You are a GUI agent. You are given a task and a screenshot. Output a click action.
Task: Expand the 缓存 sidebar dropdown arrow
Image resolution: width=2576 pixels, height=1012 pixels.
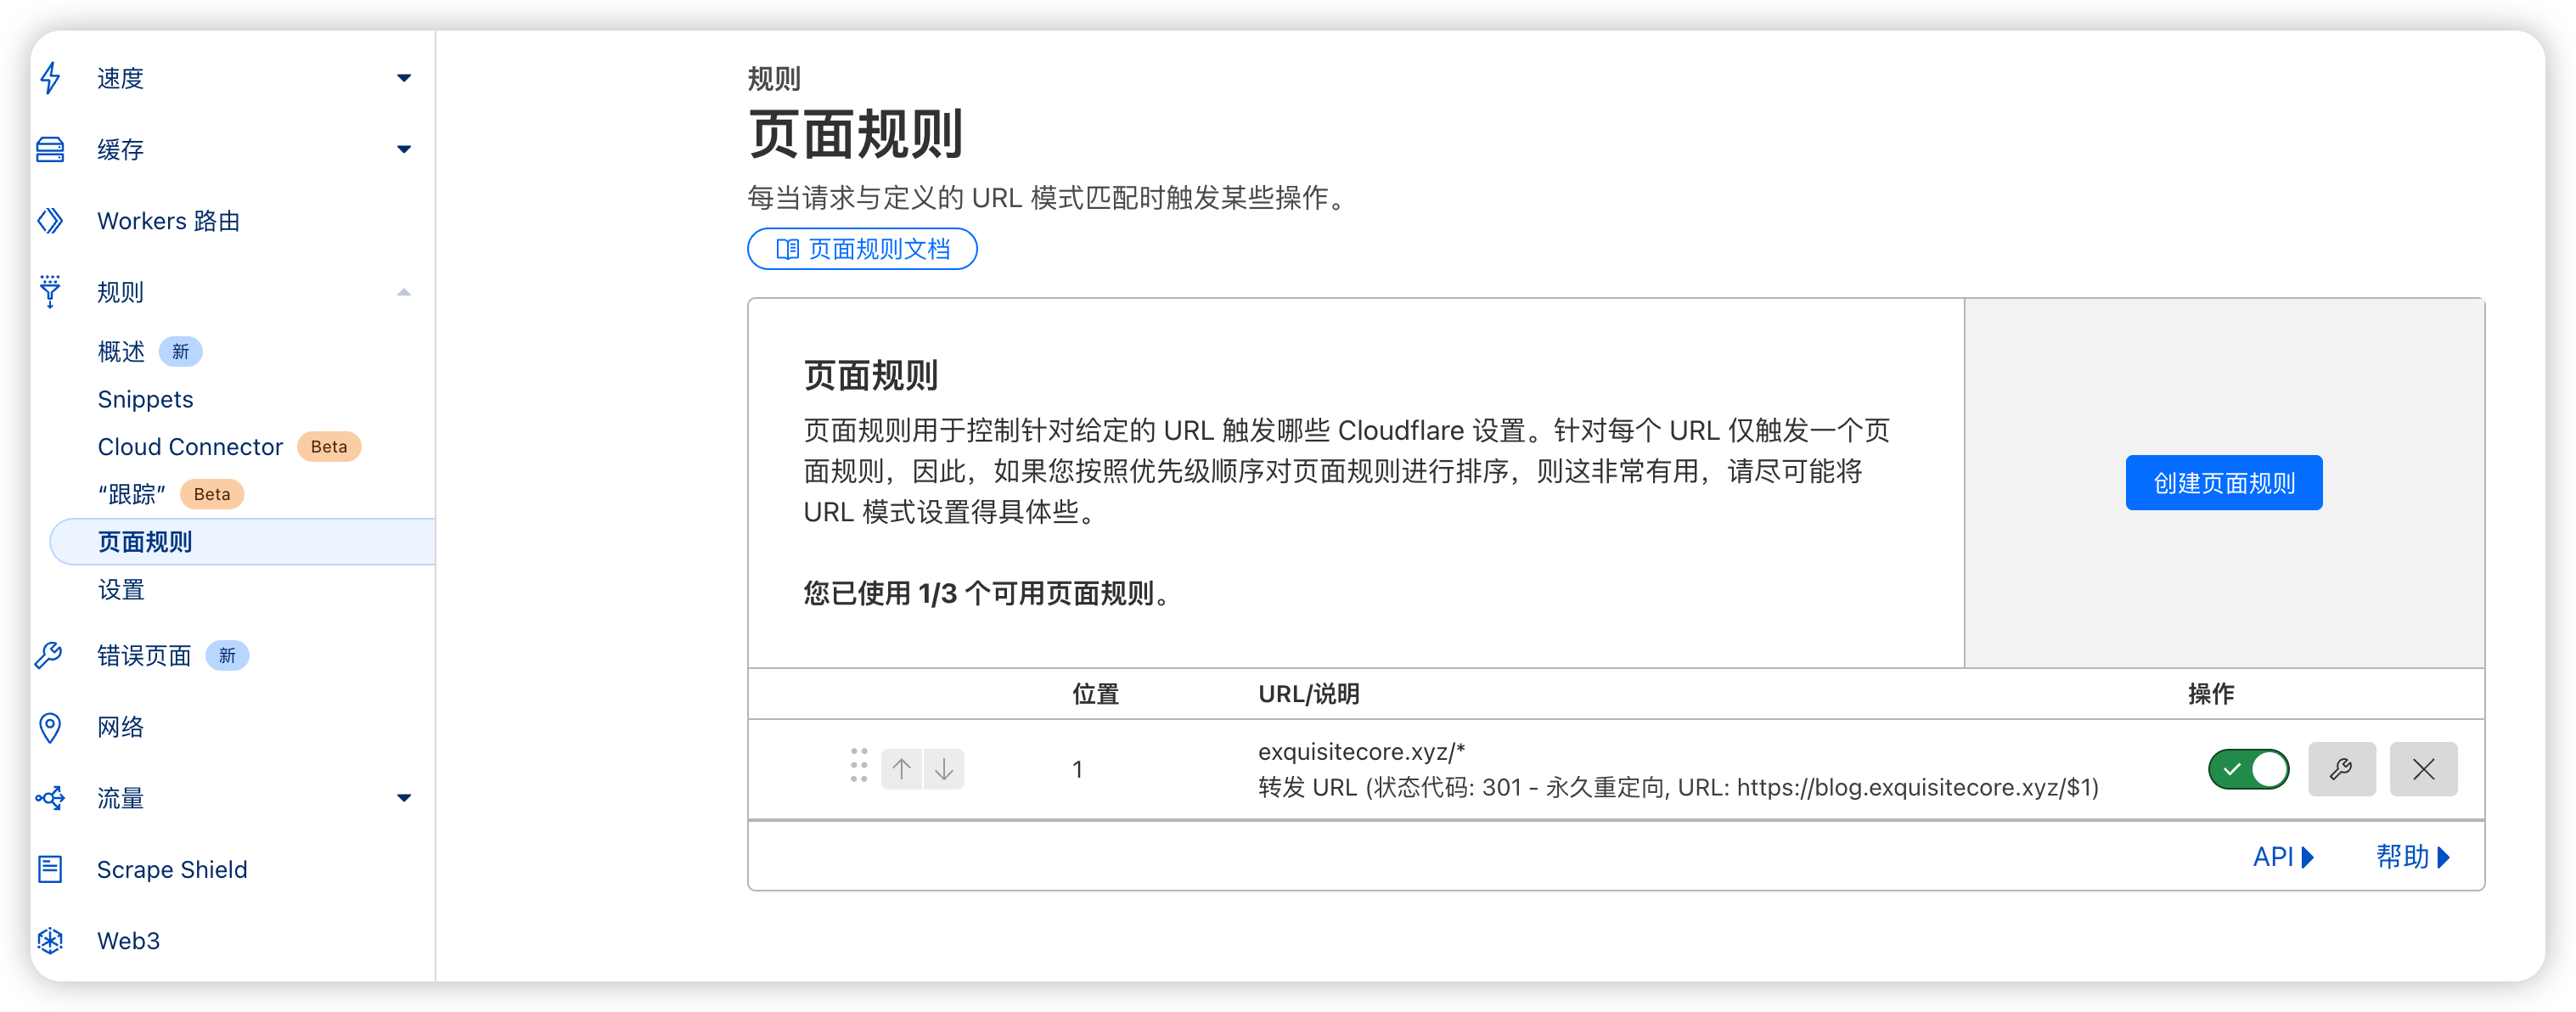(404, 149)
